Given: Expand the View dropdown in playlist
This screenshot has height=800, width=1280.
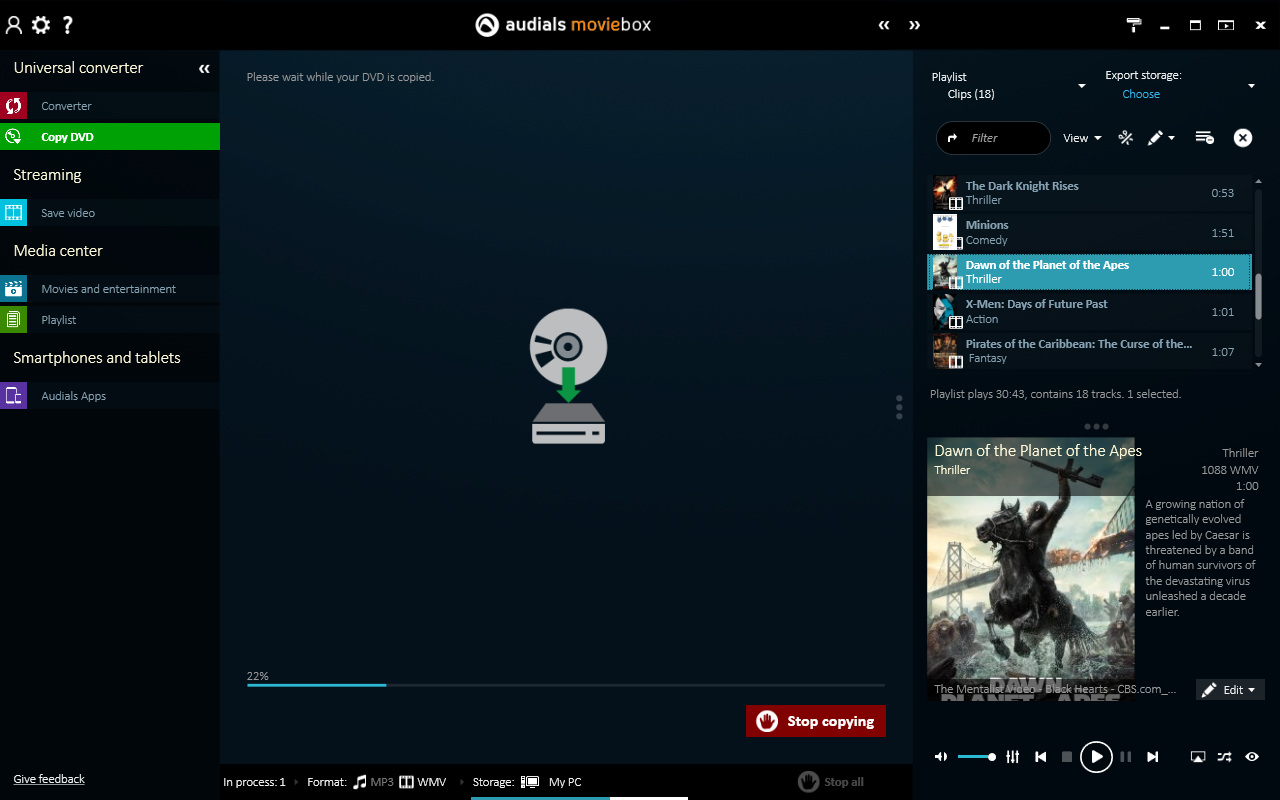Looking at the screenshot, I should pyautogui.click(x=1082, y=138).
